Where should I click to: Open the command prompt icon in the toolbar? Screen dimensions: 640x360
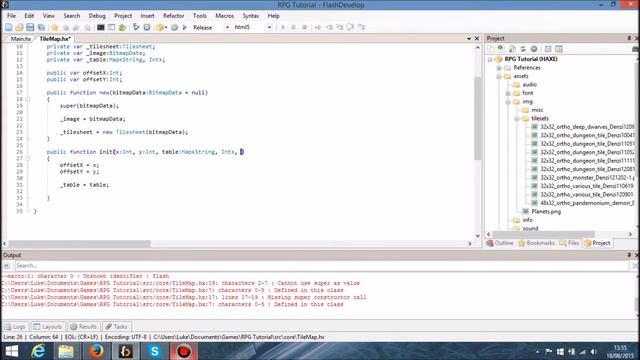[100, 27]
